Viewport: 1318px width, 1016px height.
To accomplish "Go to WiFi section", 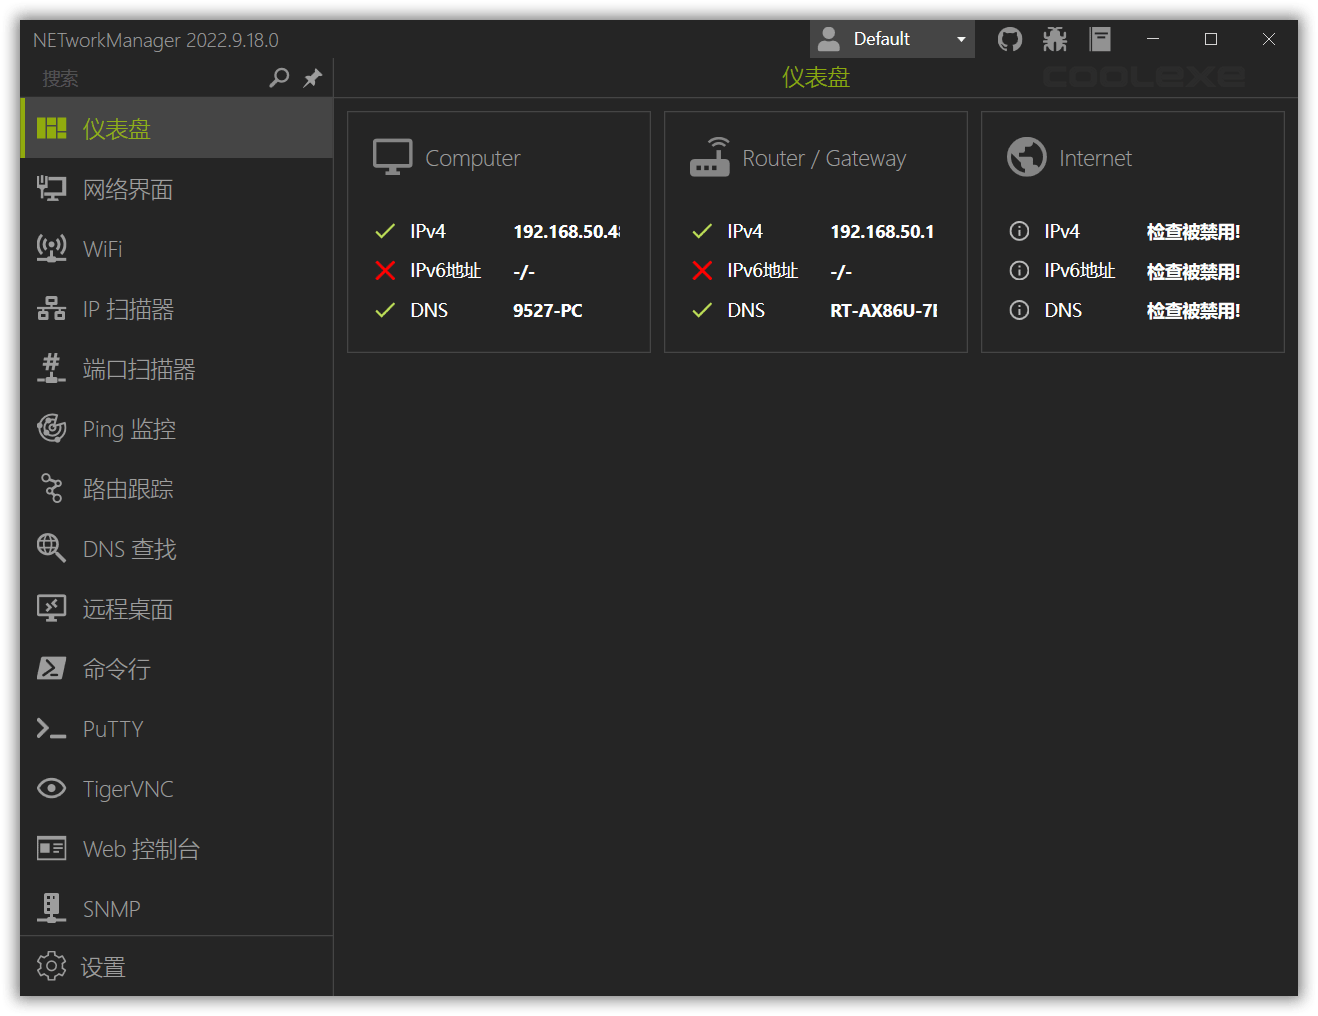I will pyautogui.click(x=176, y=249).
